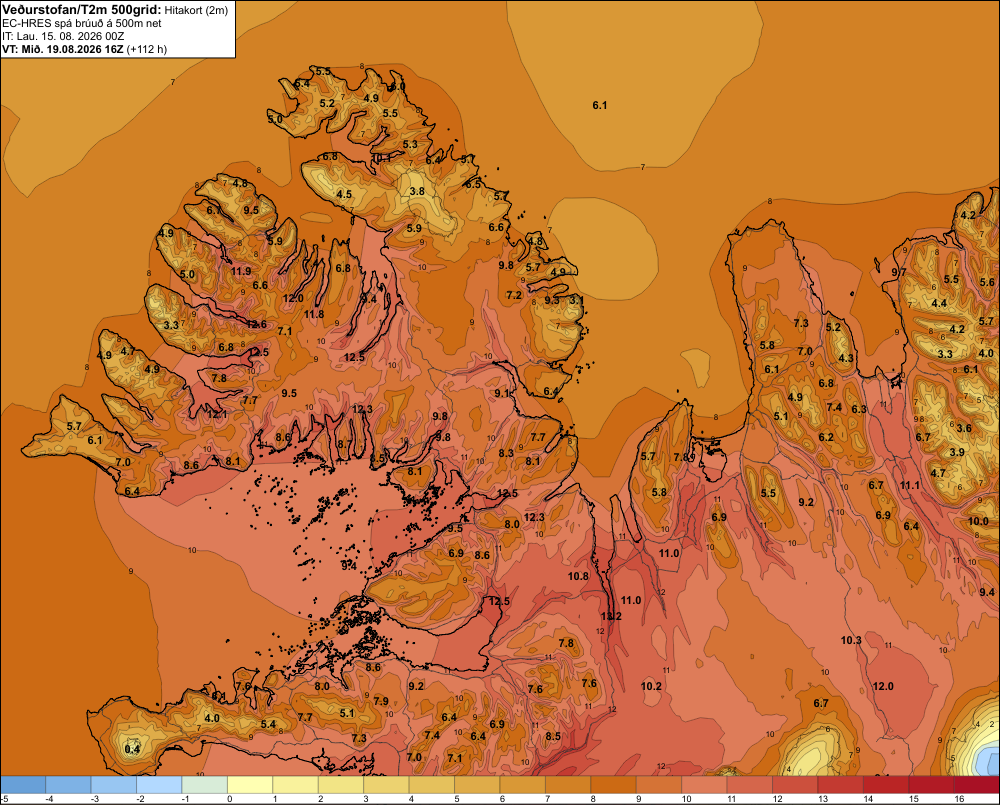Select the 13.2 temperature value on the map
This screenshot has height=805, width=1000.
(x=610, y=616)
